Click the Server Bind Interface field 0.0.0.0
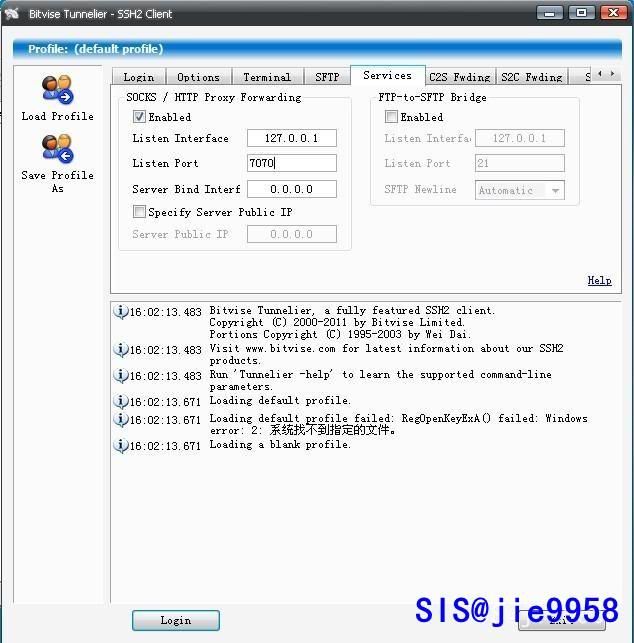 click(292, 189)
